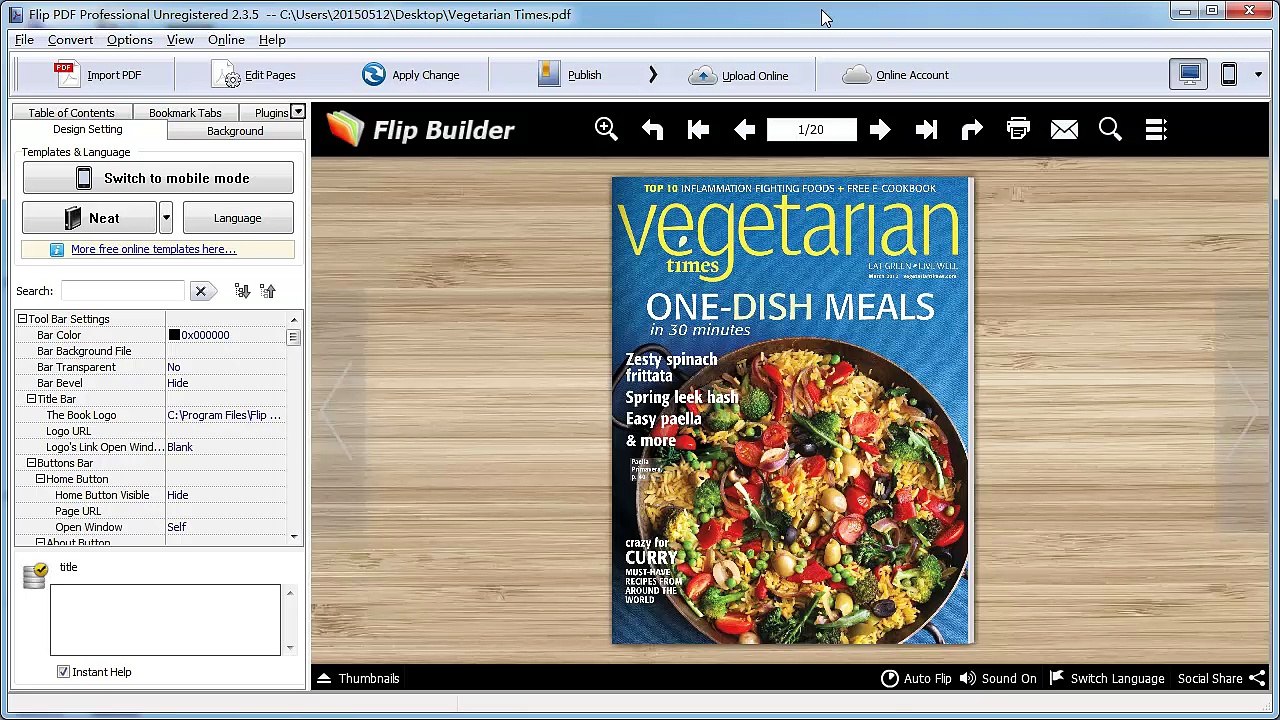Click the settings Search field
The image size is (1280, 720).
pos(123,291)
